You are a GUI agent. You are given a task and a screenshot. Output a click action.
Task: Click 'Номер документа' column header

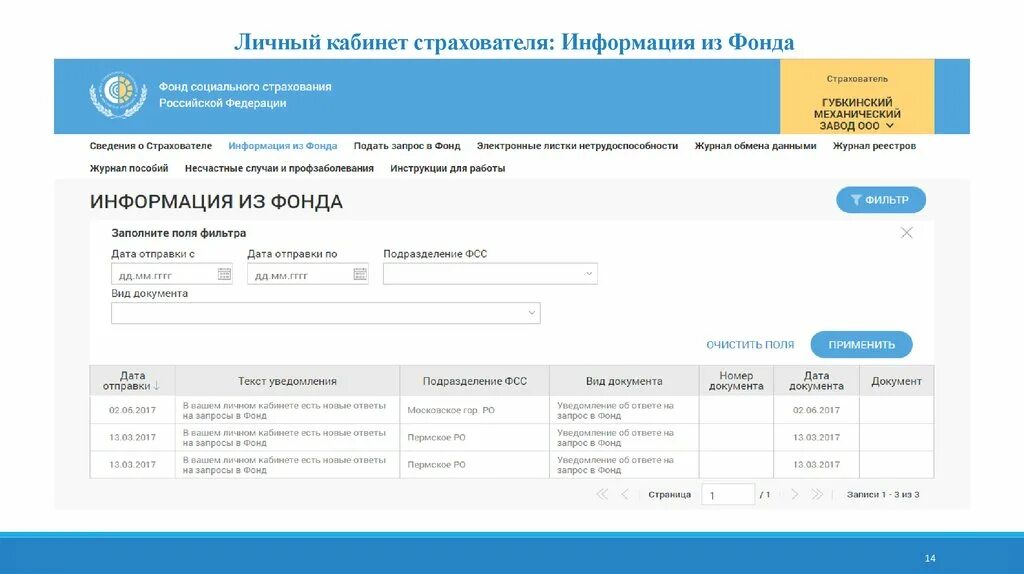(736, 381)
